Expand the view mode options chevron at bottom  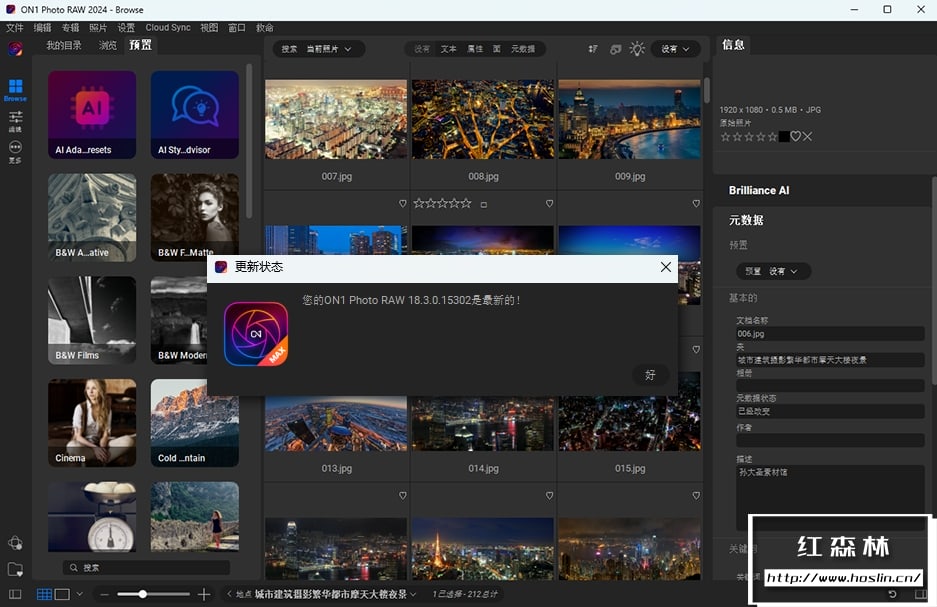tap(80, 594)
